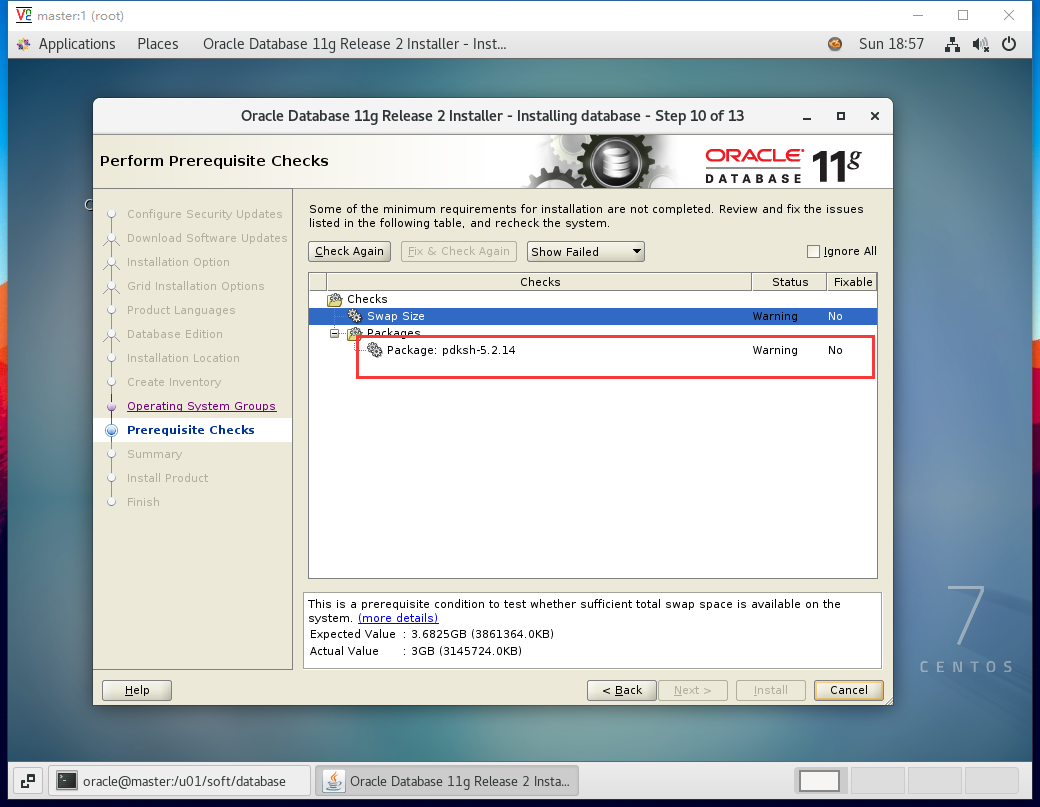1040x807 pixels.
Task: Open Operating System Groups step link
Action: point(201,406)
